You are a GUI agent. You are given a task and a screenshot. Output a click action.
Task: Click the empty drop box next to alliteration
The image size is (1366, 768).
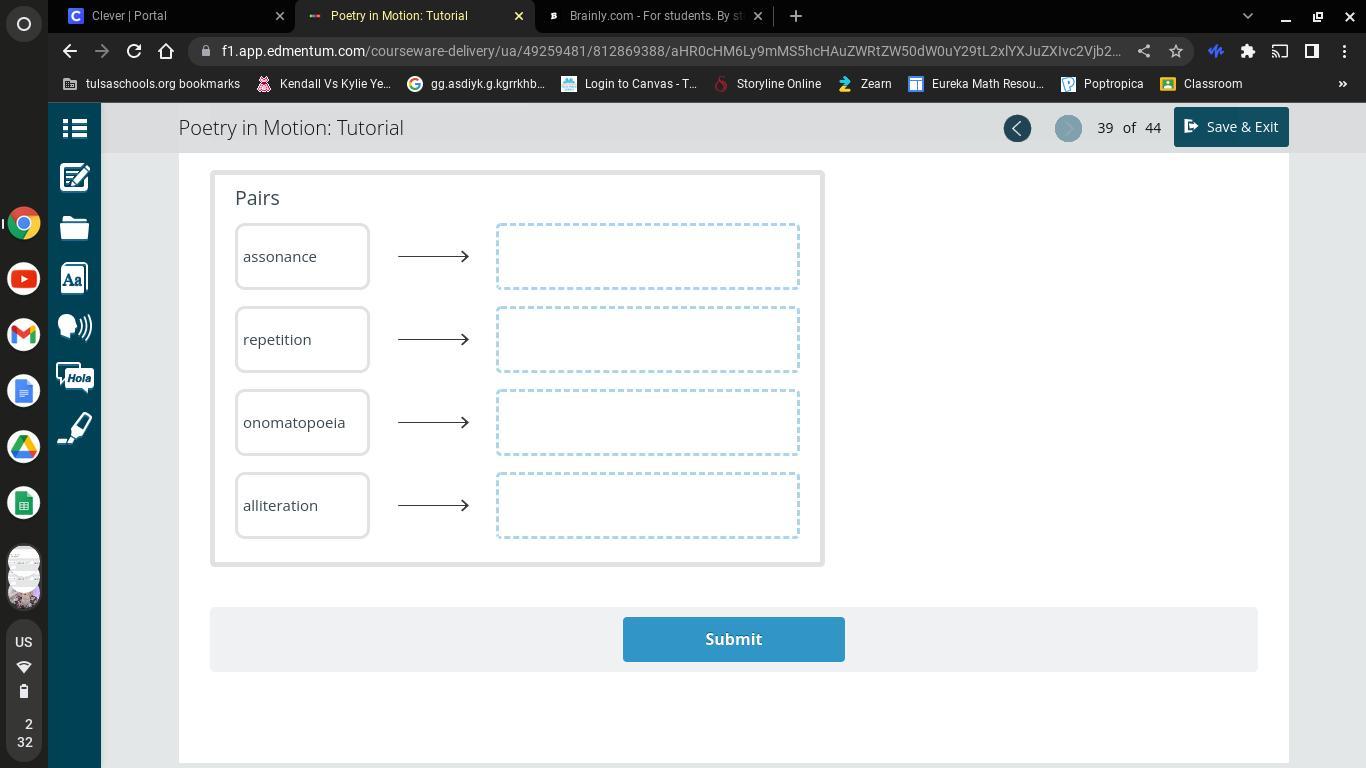tap(648, 506)
